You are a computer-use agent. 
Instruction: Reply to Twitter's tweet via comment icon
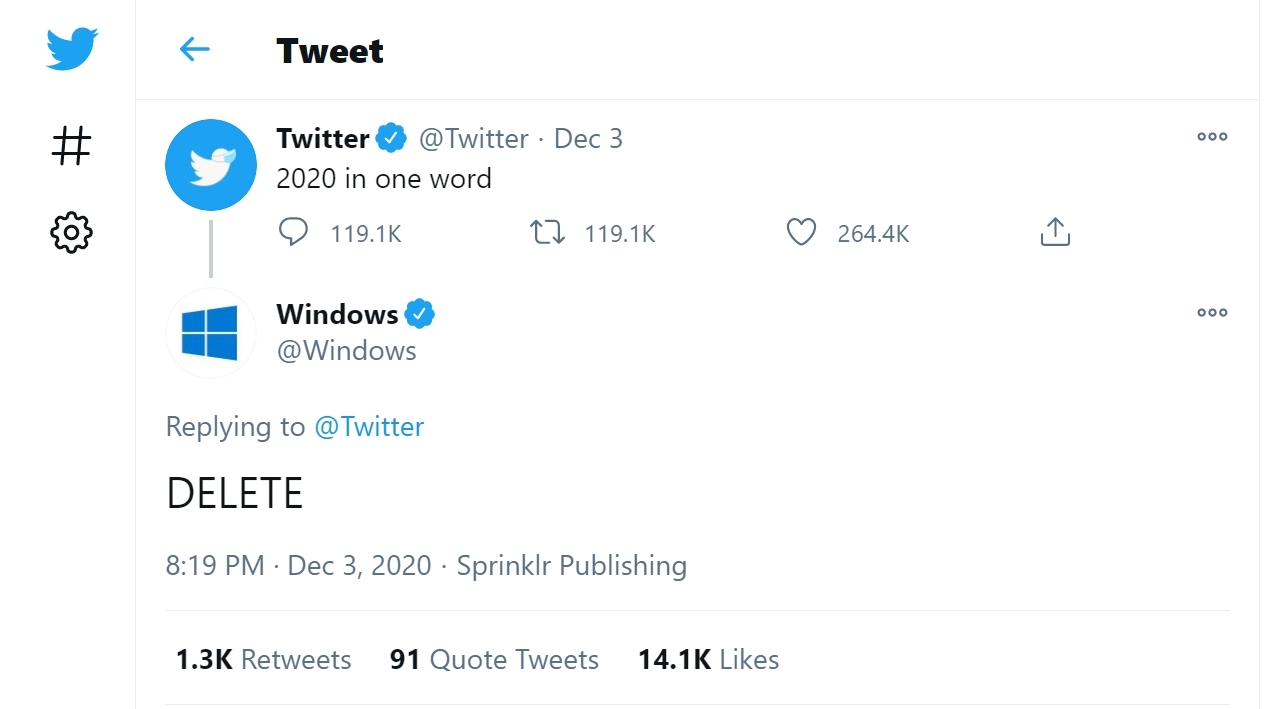tap(293, 233)
